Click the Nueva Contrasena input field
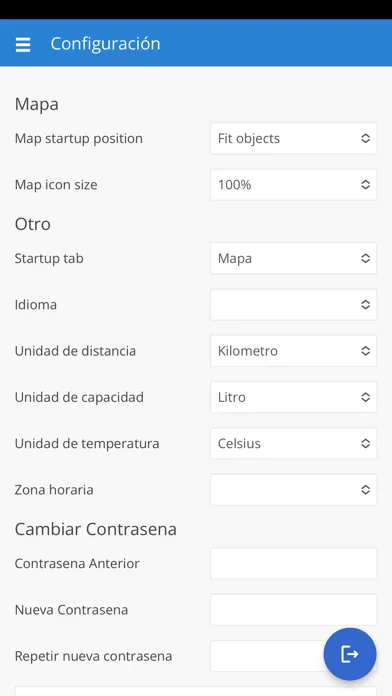This screenshot has height=696, width=392. pyautogui.click(x=293, y=609)
